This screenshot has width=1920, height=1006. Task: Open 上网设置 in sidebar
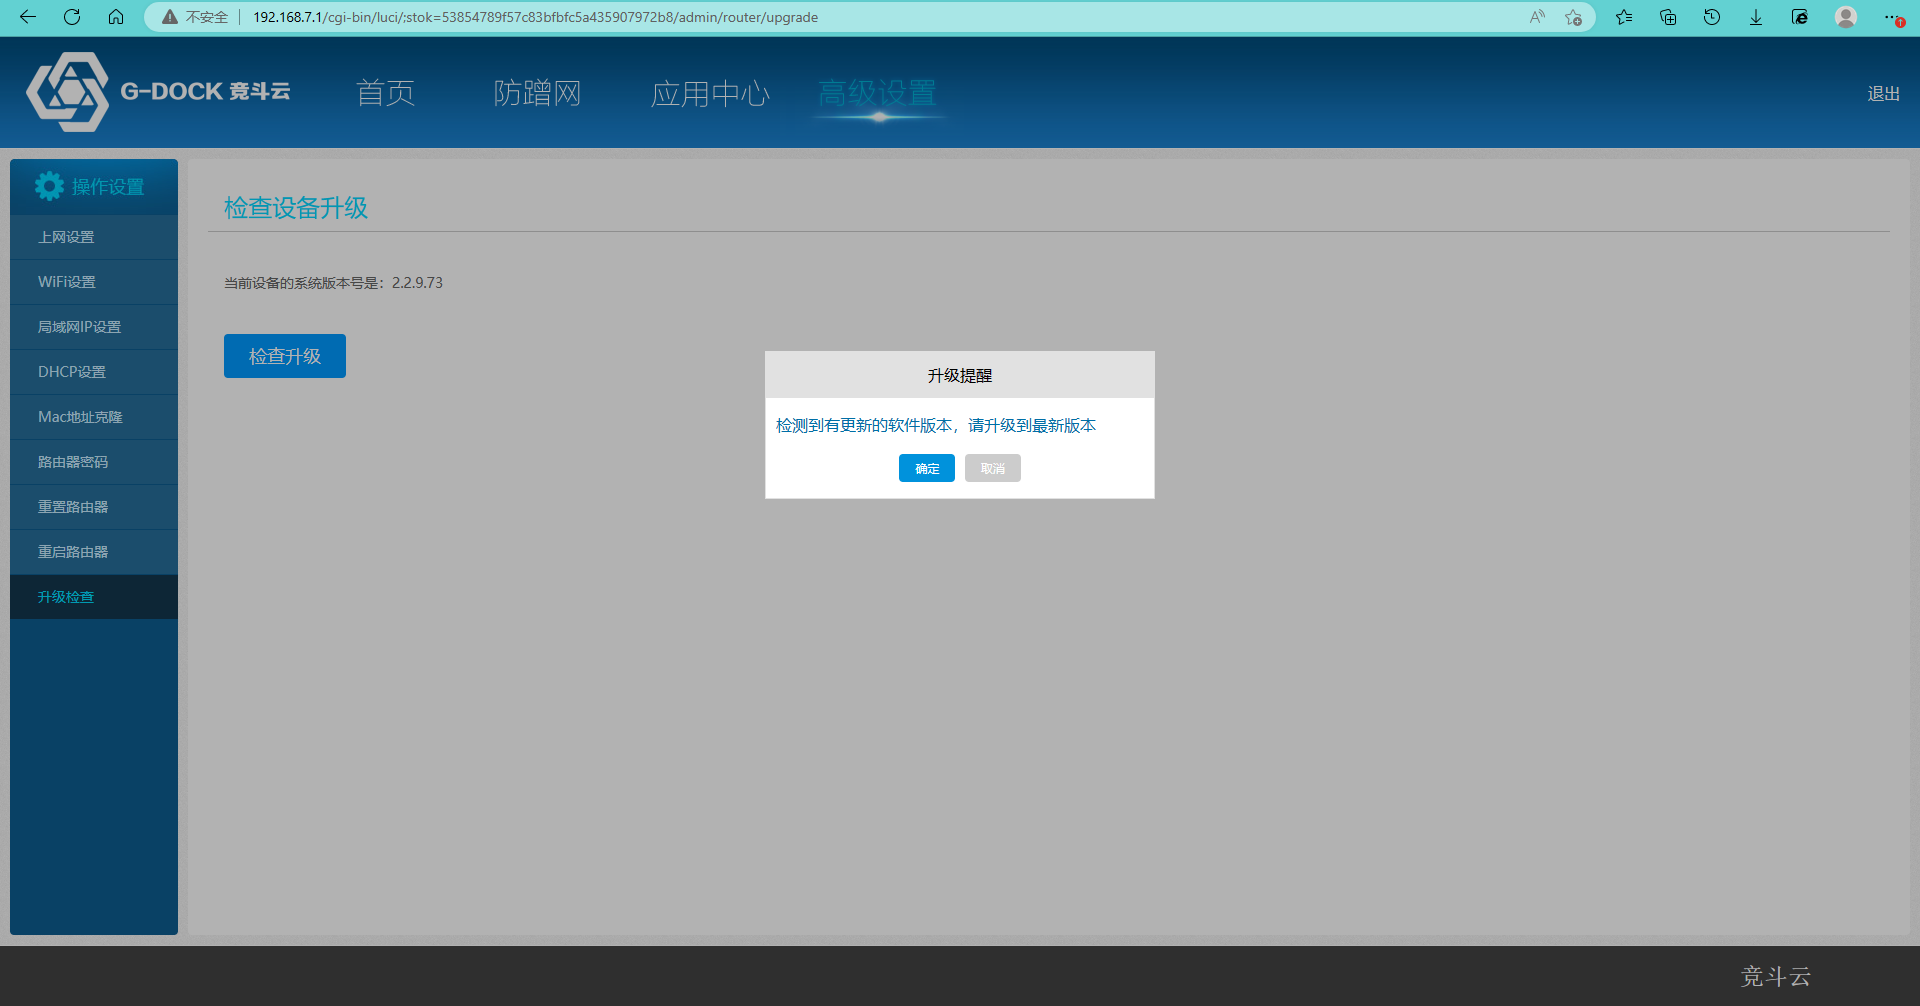pos(94,237)
